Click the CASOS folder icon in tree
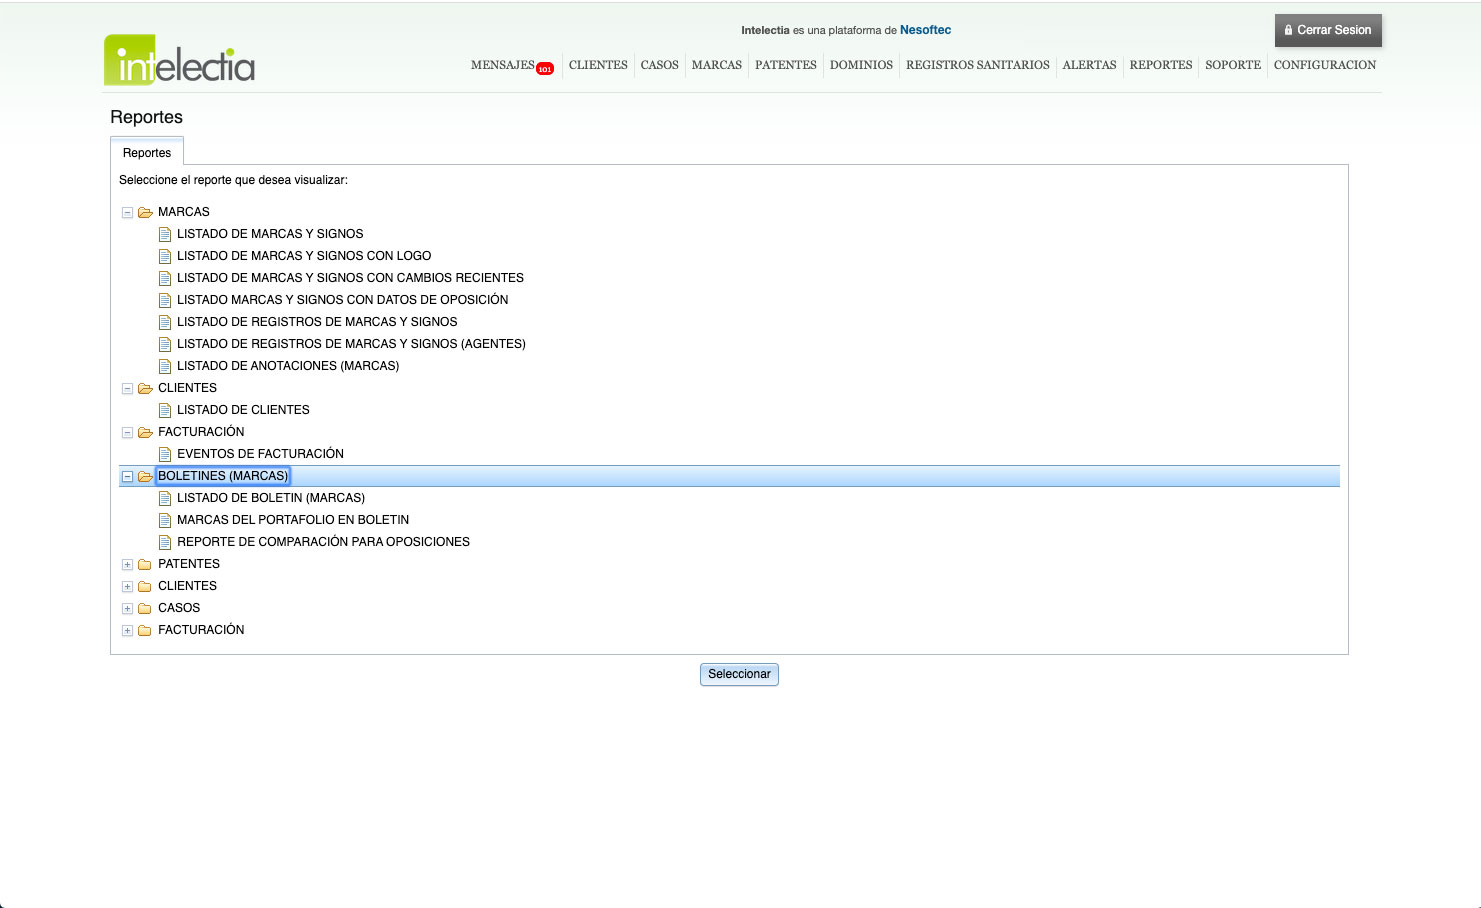 [x=145, y=608]
